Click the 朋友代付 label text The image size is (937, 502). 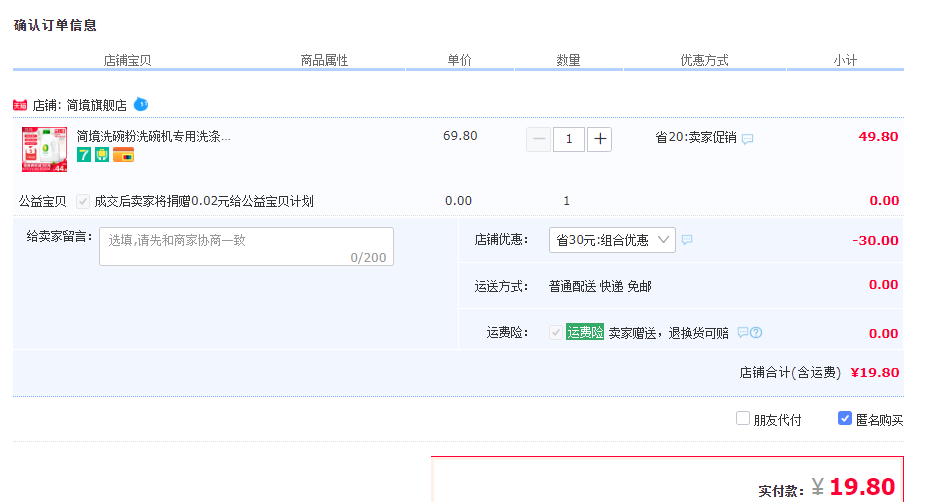tap(777, 420)
